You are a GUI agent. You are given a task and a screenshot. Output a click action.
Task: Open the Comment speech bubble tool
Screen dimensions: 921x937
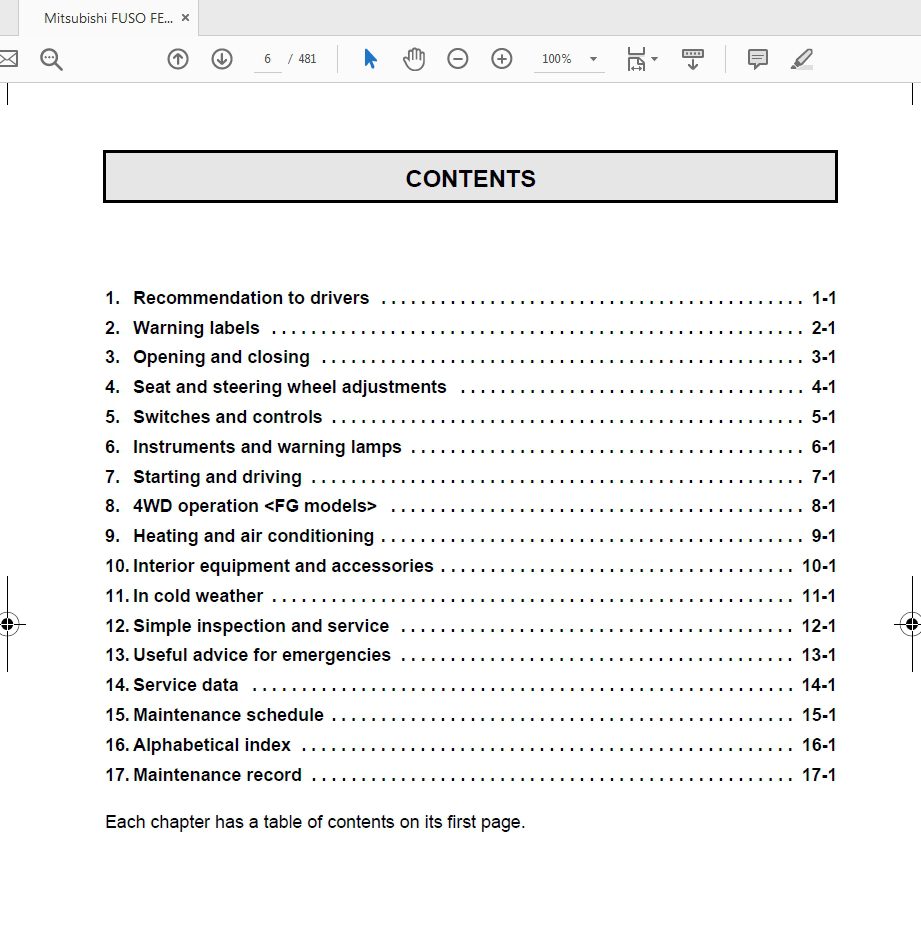pyautogui.click(x=757, y=60)
